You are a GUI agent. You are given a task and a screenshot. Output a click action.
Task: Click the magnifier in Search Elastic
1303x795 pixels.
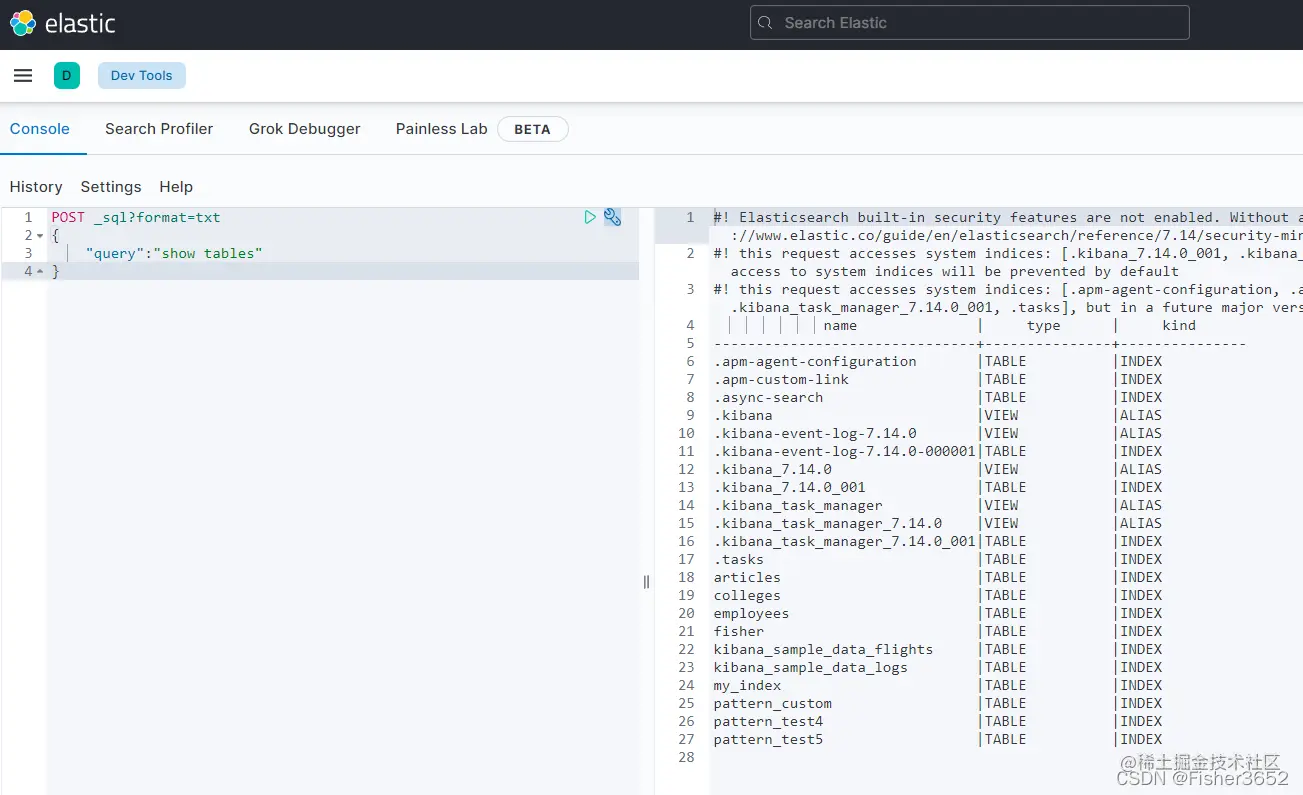coord(766,23)
